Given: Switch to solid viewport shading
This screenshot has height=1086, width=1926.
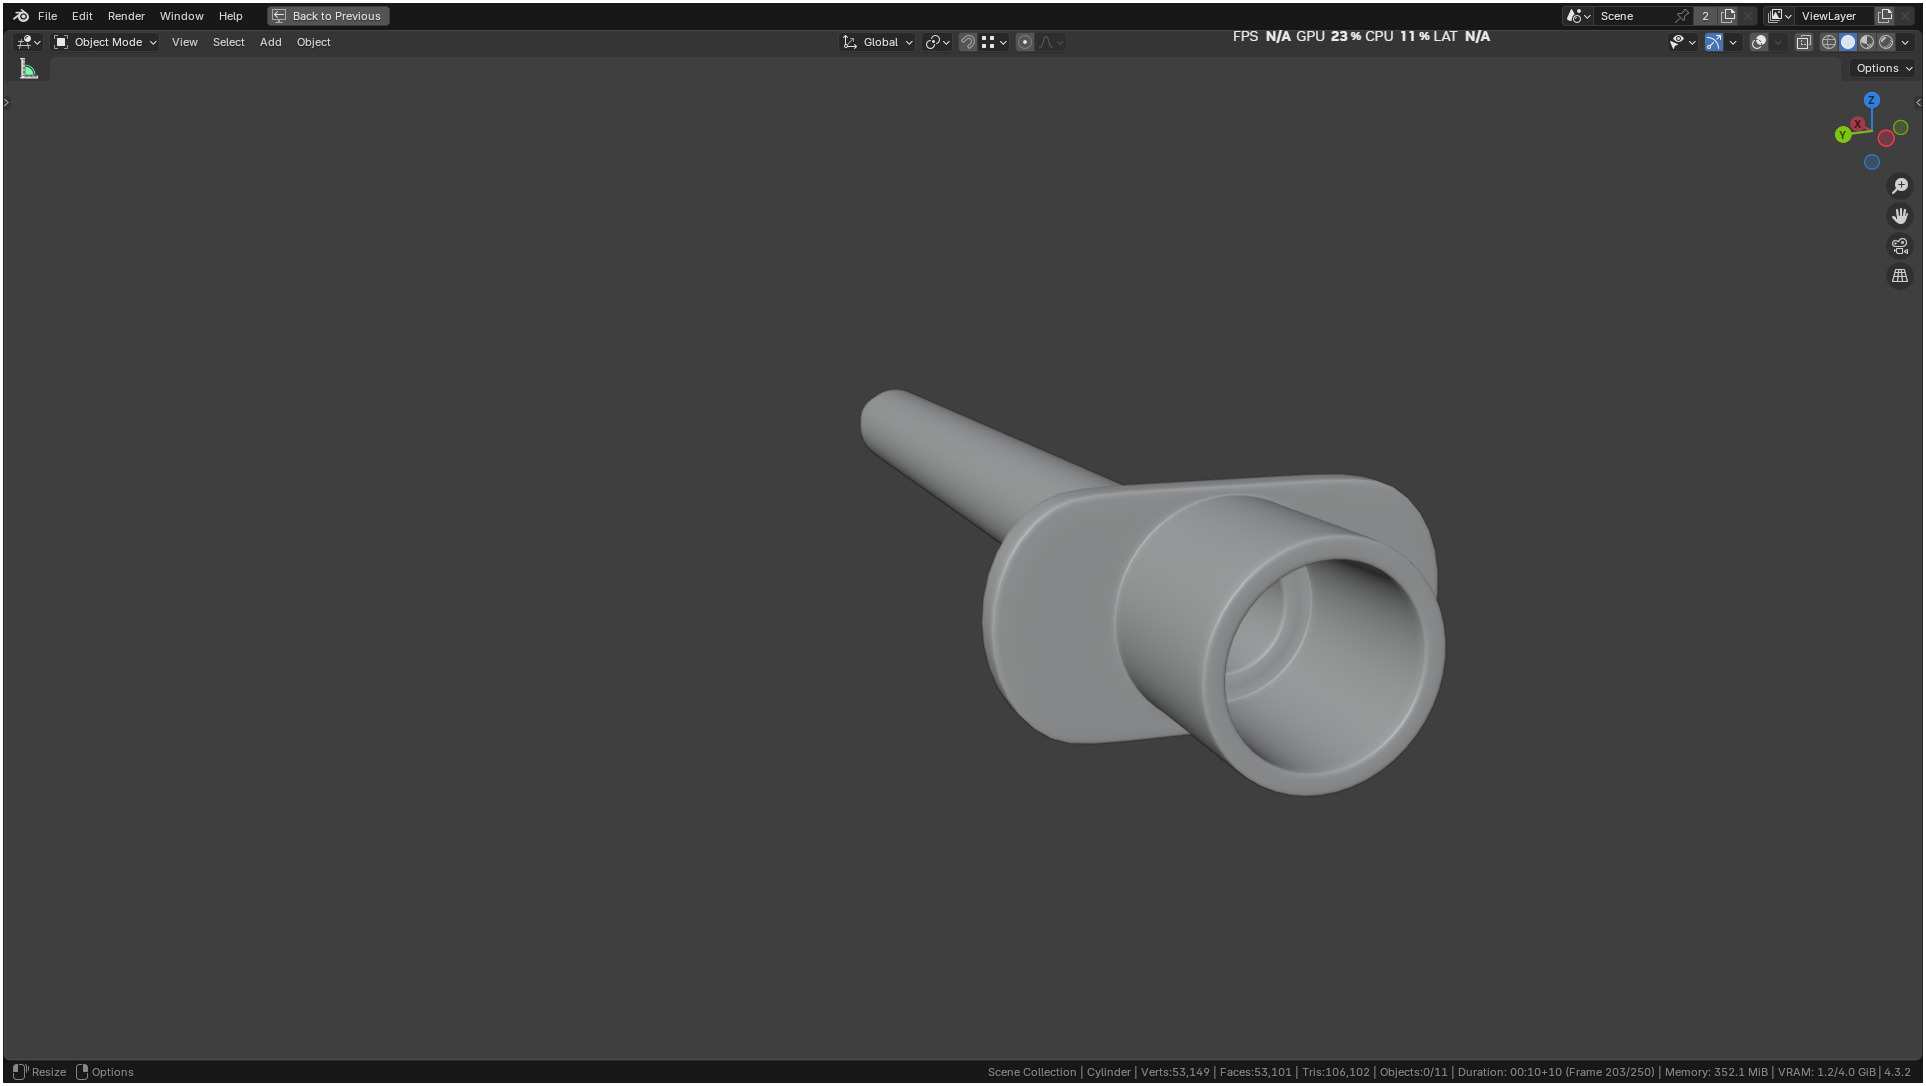Looking at the screenshot, I should tap(1847, 42).
